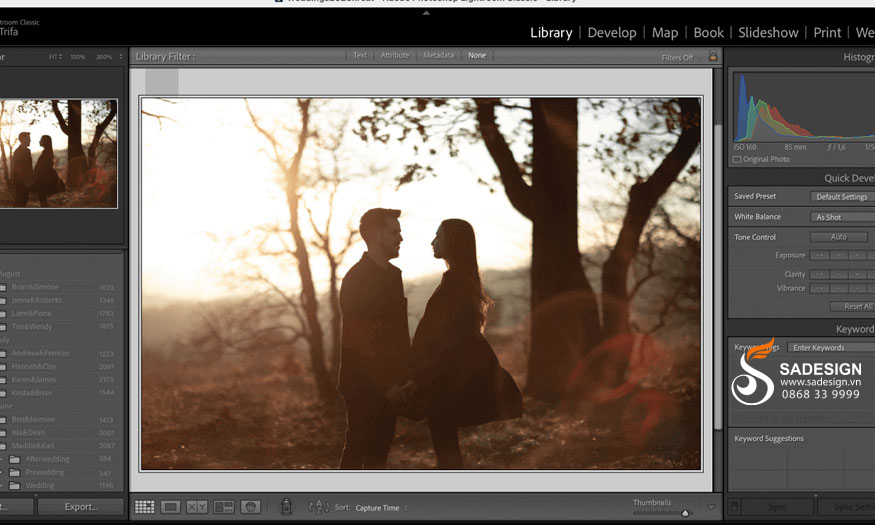Click the filter lock icon
Screen dimensions: 875x525
(713, 57)
